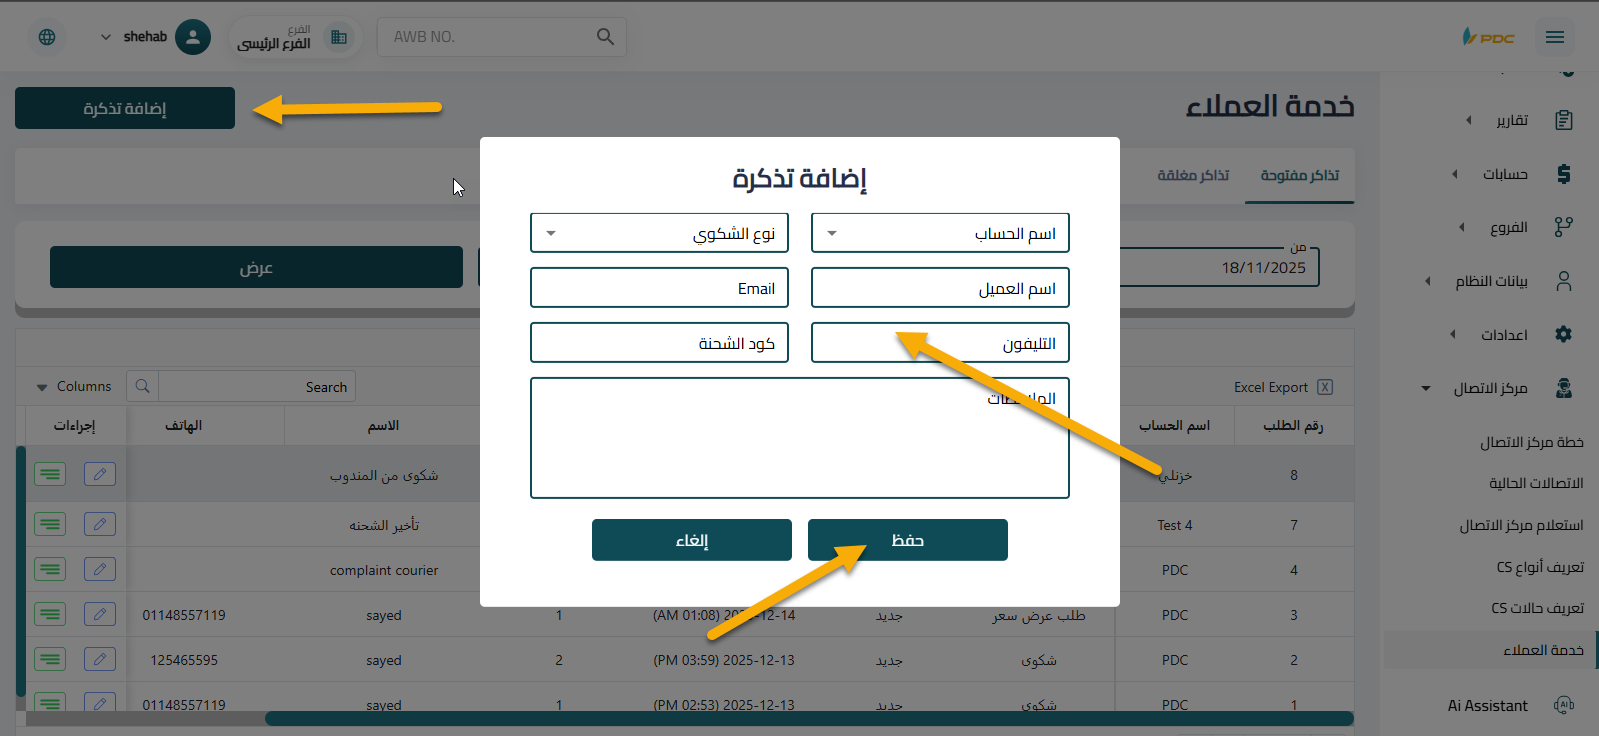Edit the complaint courier row
This screenshot has height=736, width=1599.
pyautogui.click(x=100, y=569)
